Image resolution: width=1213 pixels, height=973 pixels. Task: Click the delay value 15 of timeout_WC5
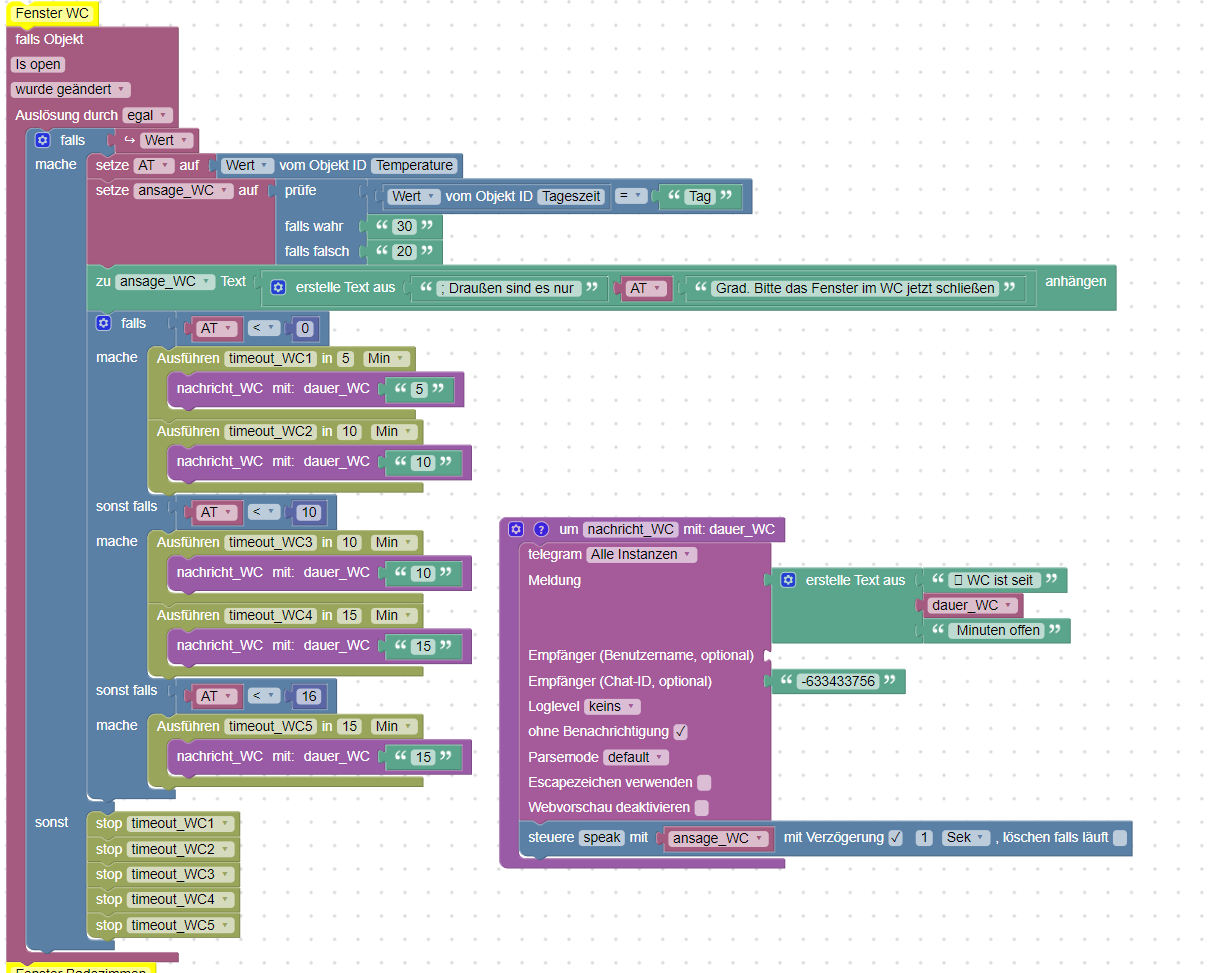pyautogui.click(x=349, y=726)
